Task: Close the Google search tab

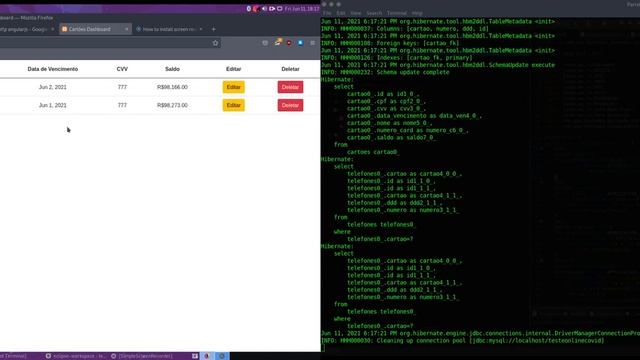Action: (52, 29)
